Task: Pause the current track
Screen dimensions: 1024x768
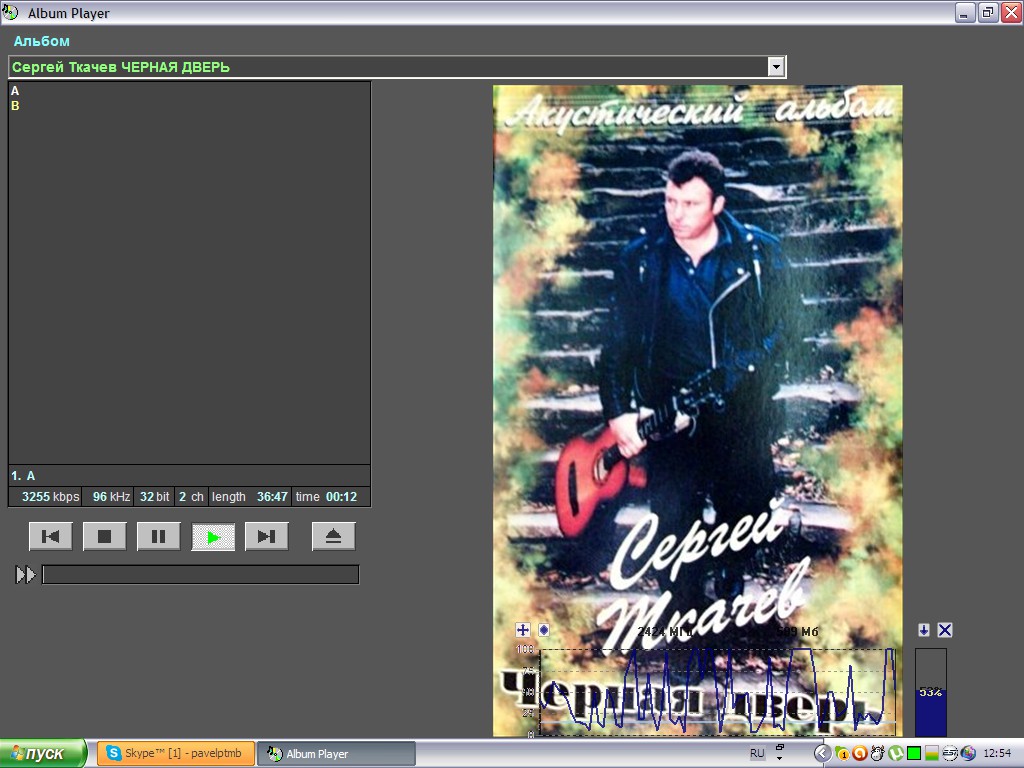Action: pos(159,536)
